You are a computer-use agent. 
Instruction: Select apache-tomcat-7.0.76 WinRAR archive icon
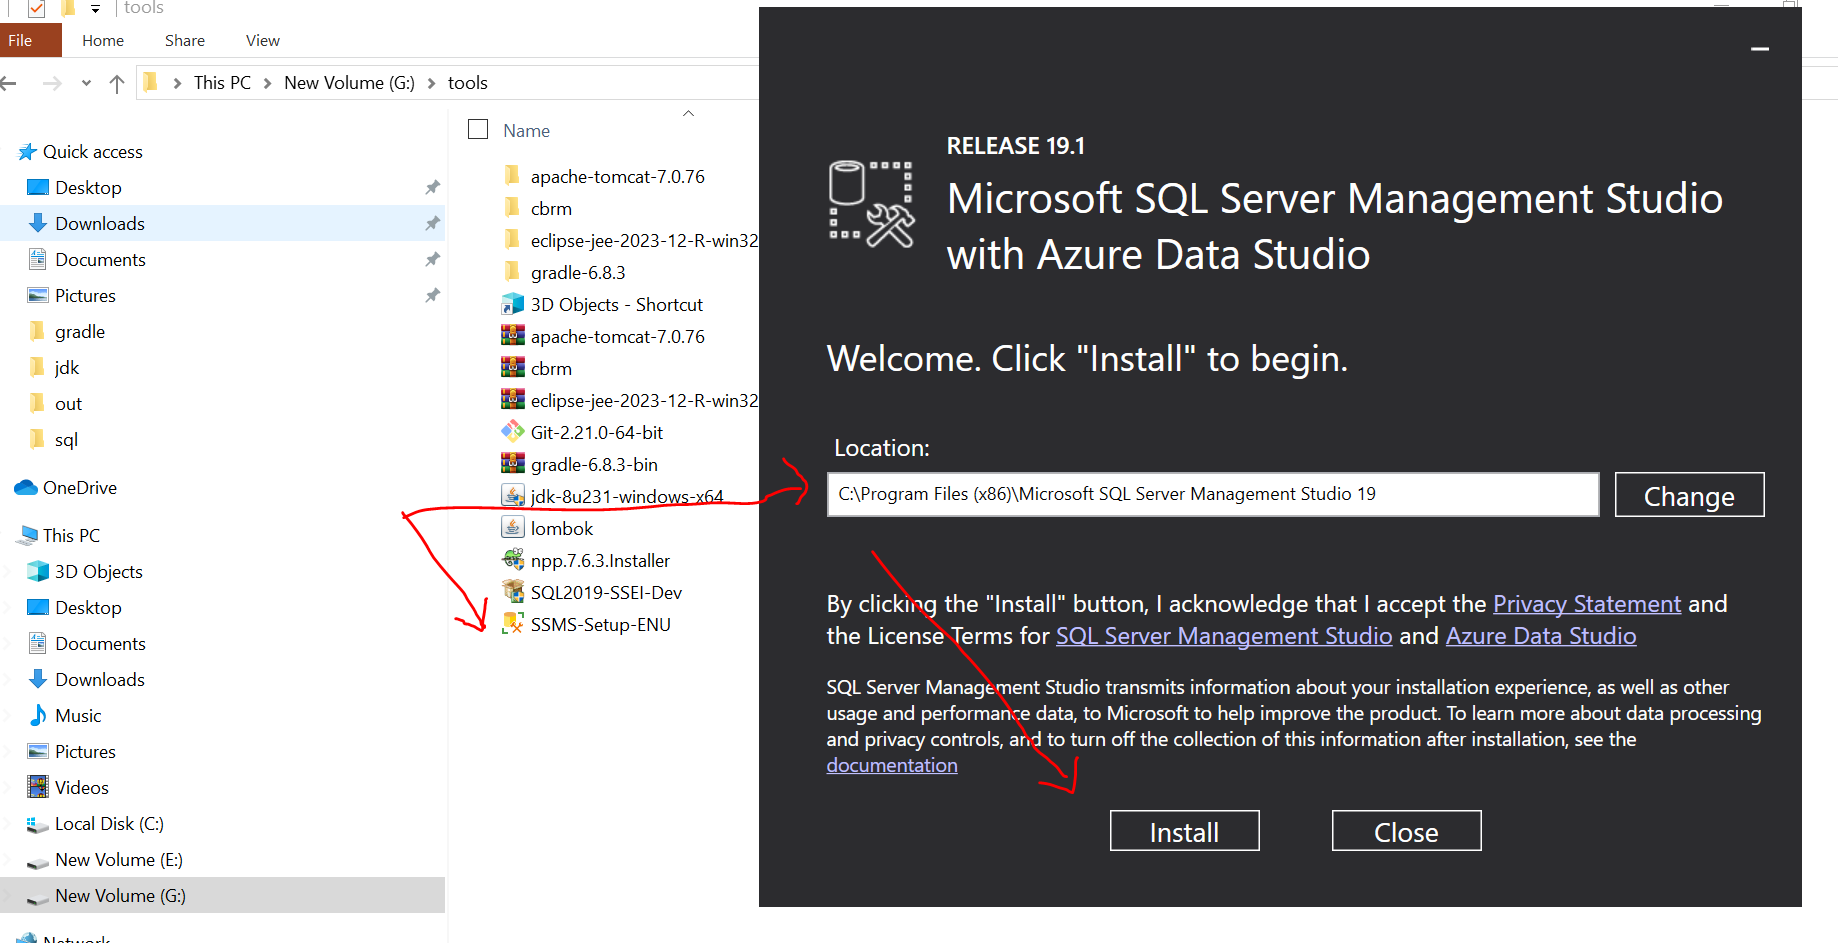coord(513,336)
